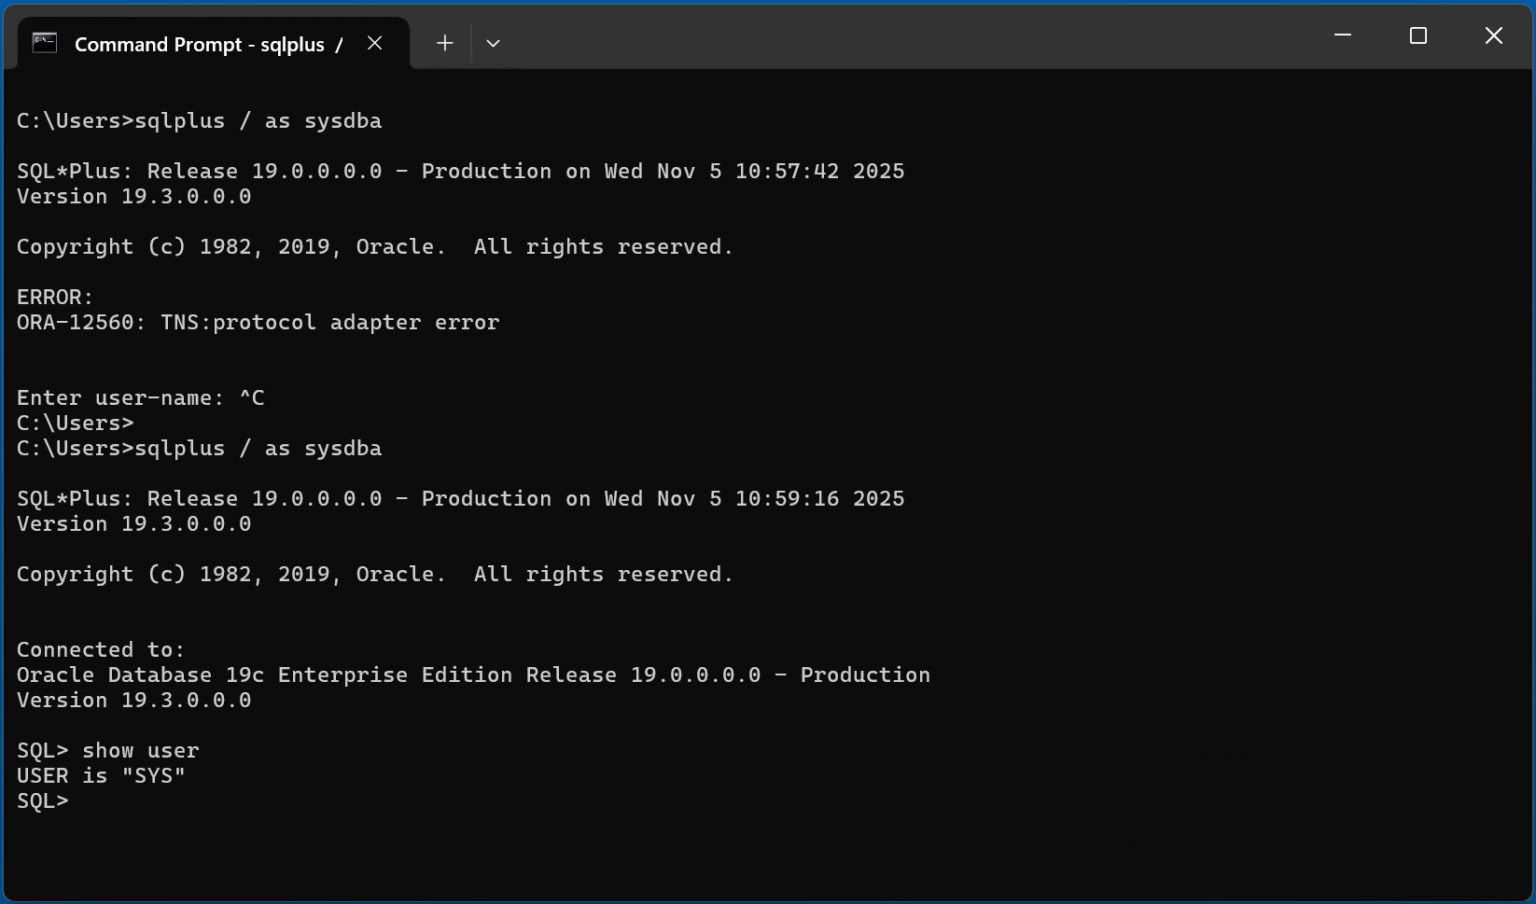Select the Command Prompt - sqlplus tab
Image resolution: width=1536 pixels, height=904 pixels.
coord(200,43)
